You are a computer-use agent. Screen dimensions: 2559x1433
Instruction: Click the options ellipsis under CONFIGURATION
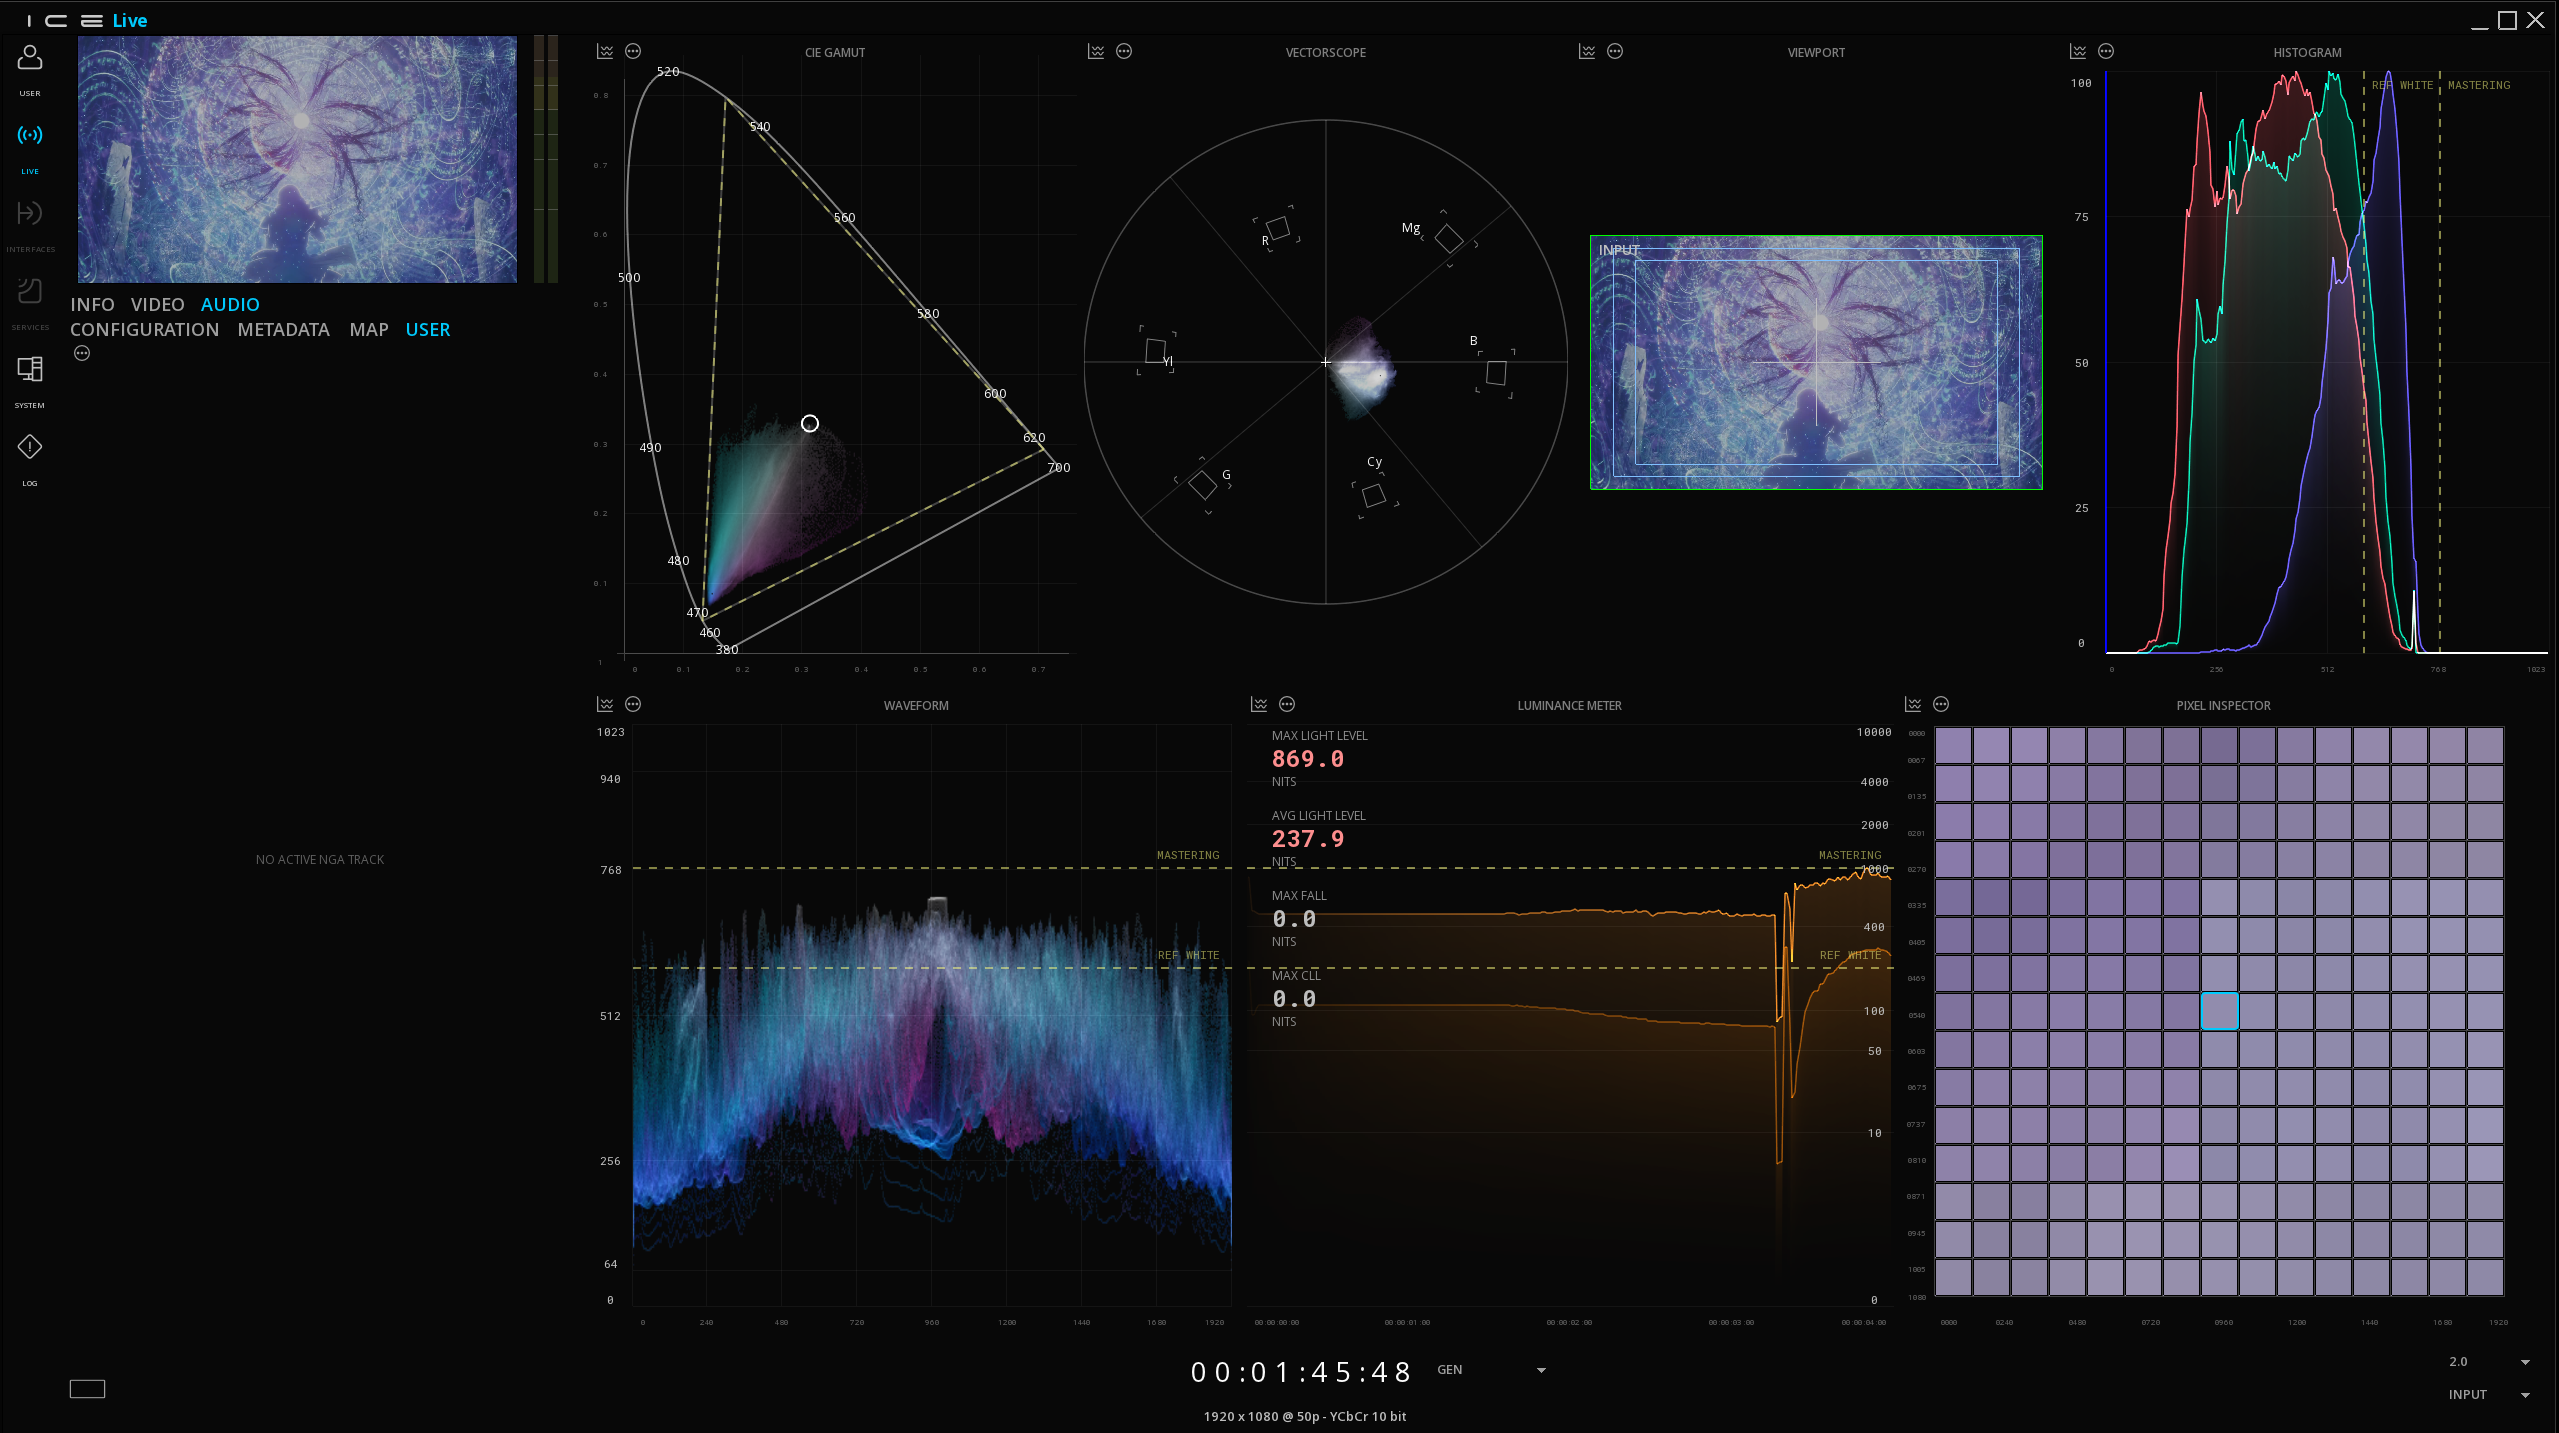click(x=82, y=353)
